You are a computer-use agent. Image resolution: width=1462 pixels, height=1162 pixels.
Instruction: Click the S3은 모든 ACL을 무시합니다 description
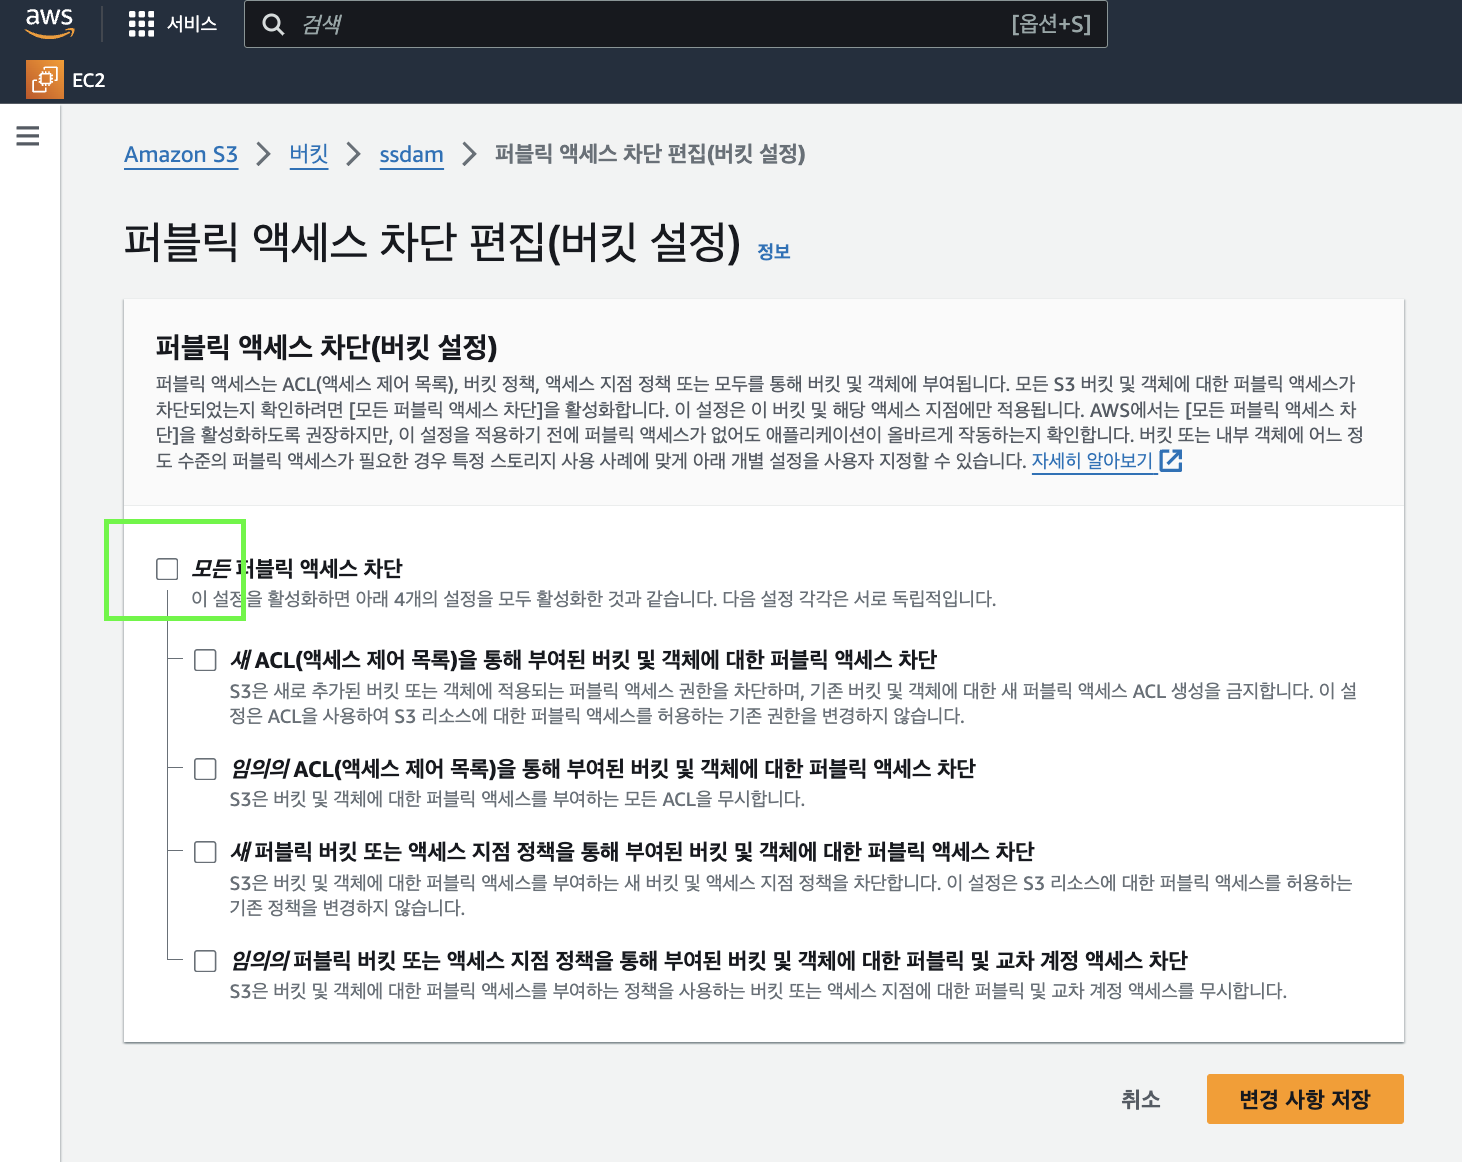click(517, 799)
